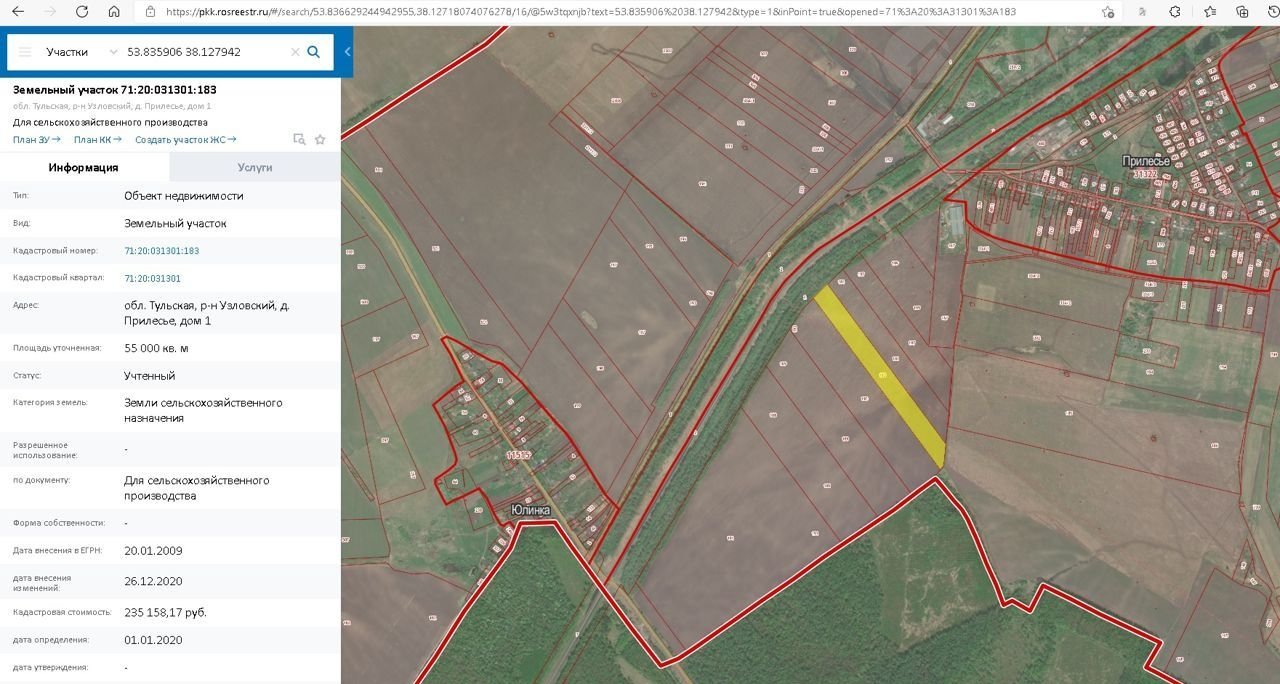The height and width of the screenshot is (684, 1280).
Task: Open cadastral quarter 71:20:031301 link
Action: 152,278
